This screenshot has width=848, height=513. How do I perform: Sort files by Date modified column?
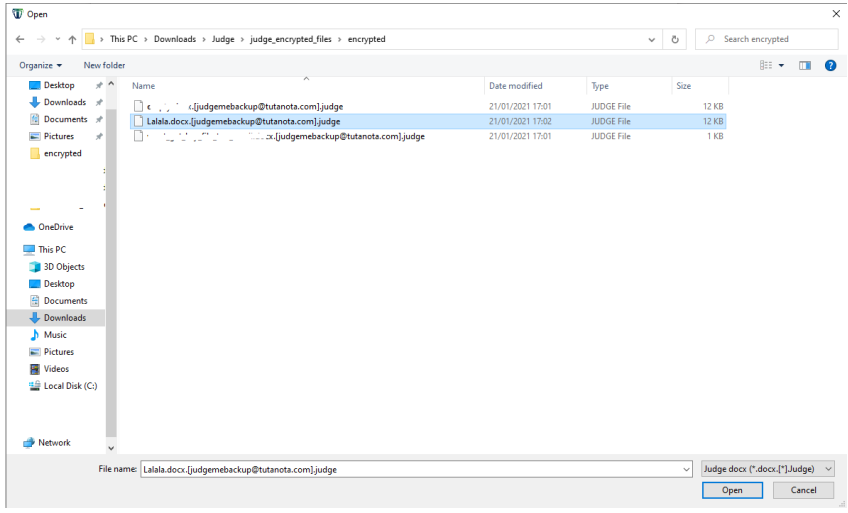516,86
